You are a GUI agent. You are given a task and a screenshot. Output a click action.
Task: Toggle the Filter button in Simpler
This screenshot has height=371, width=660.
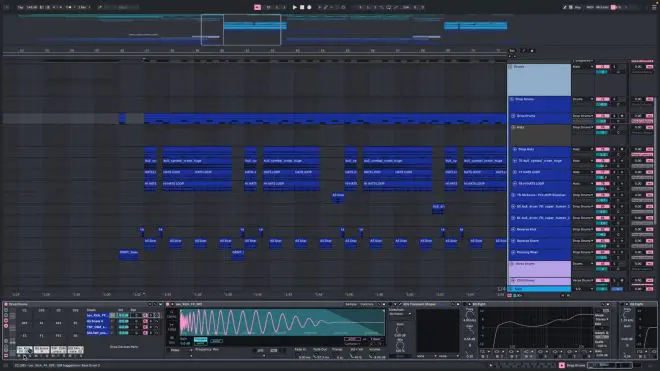[175, 350]
